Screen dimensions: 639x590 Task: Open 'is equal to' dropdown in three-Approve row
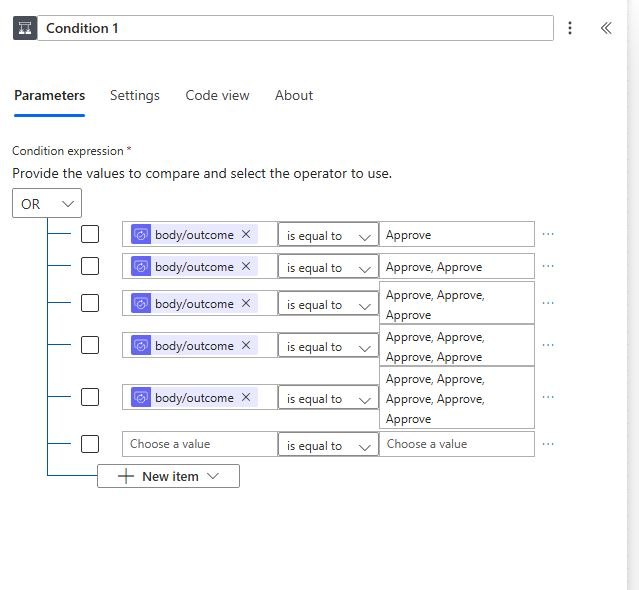pos(328,304)
